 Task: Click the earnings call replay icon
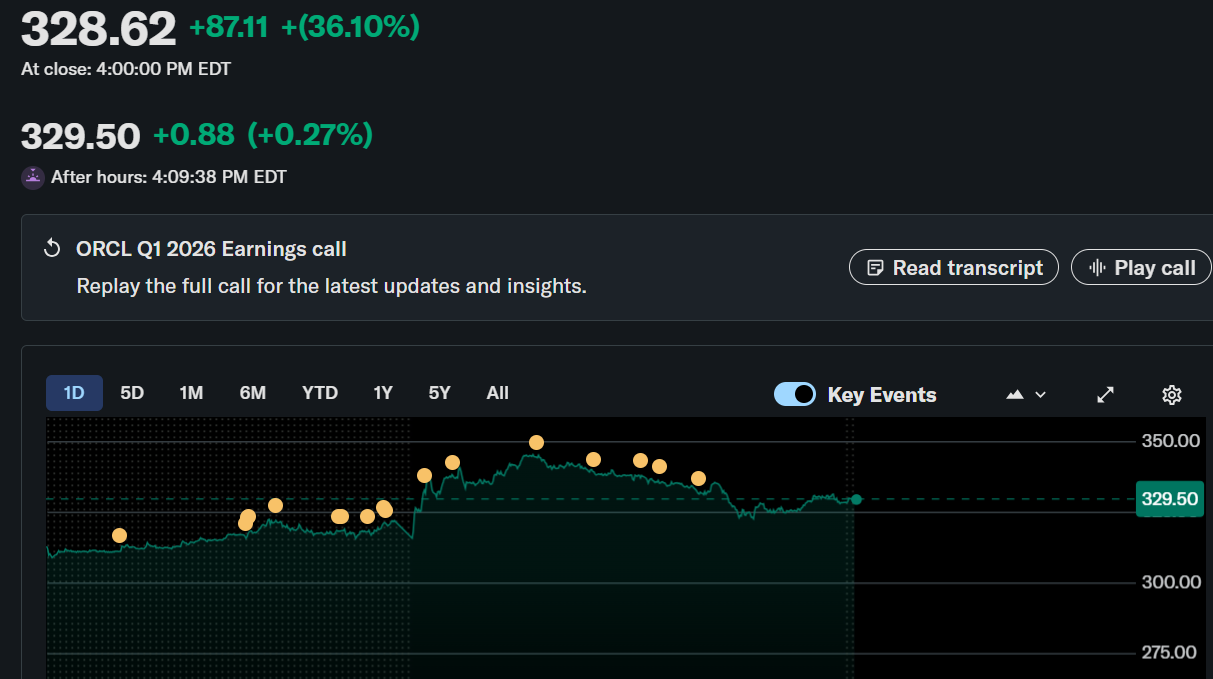(x=52, y=248)
